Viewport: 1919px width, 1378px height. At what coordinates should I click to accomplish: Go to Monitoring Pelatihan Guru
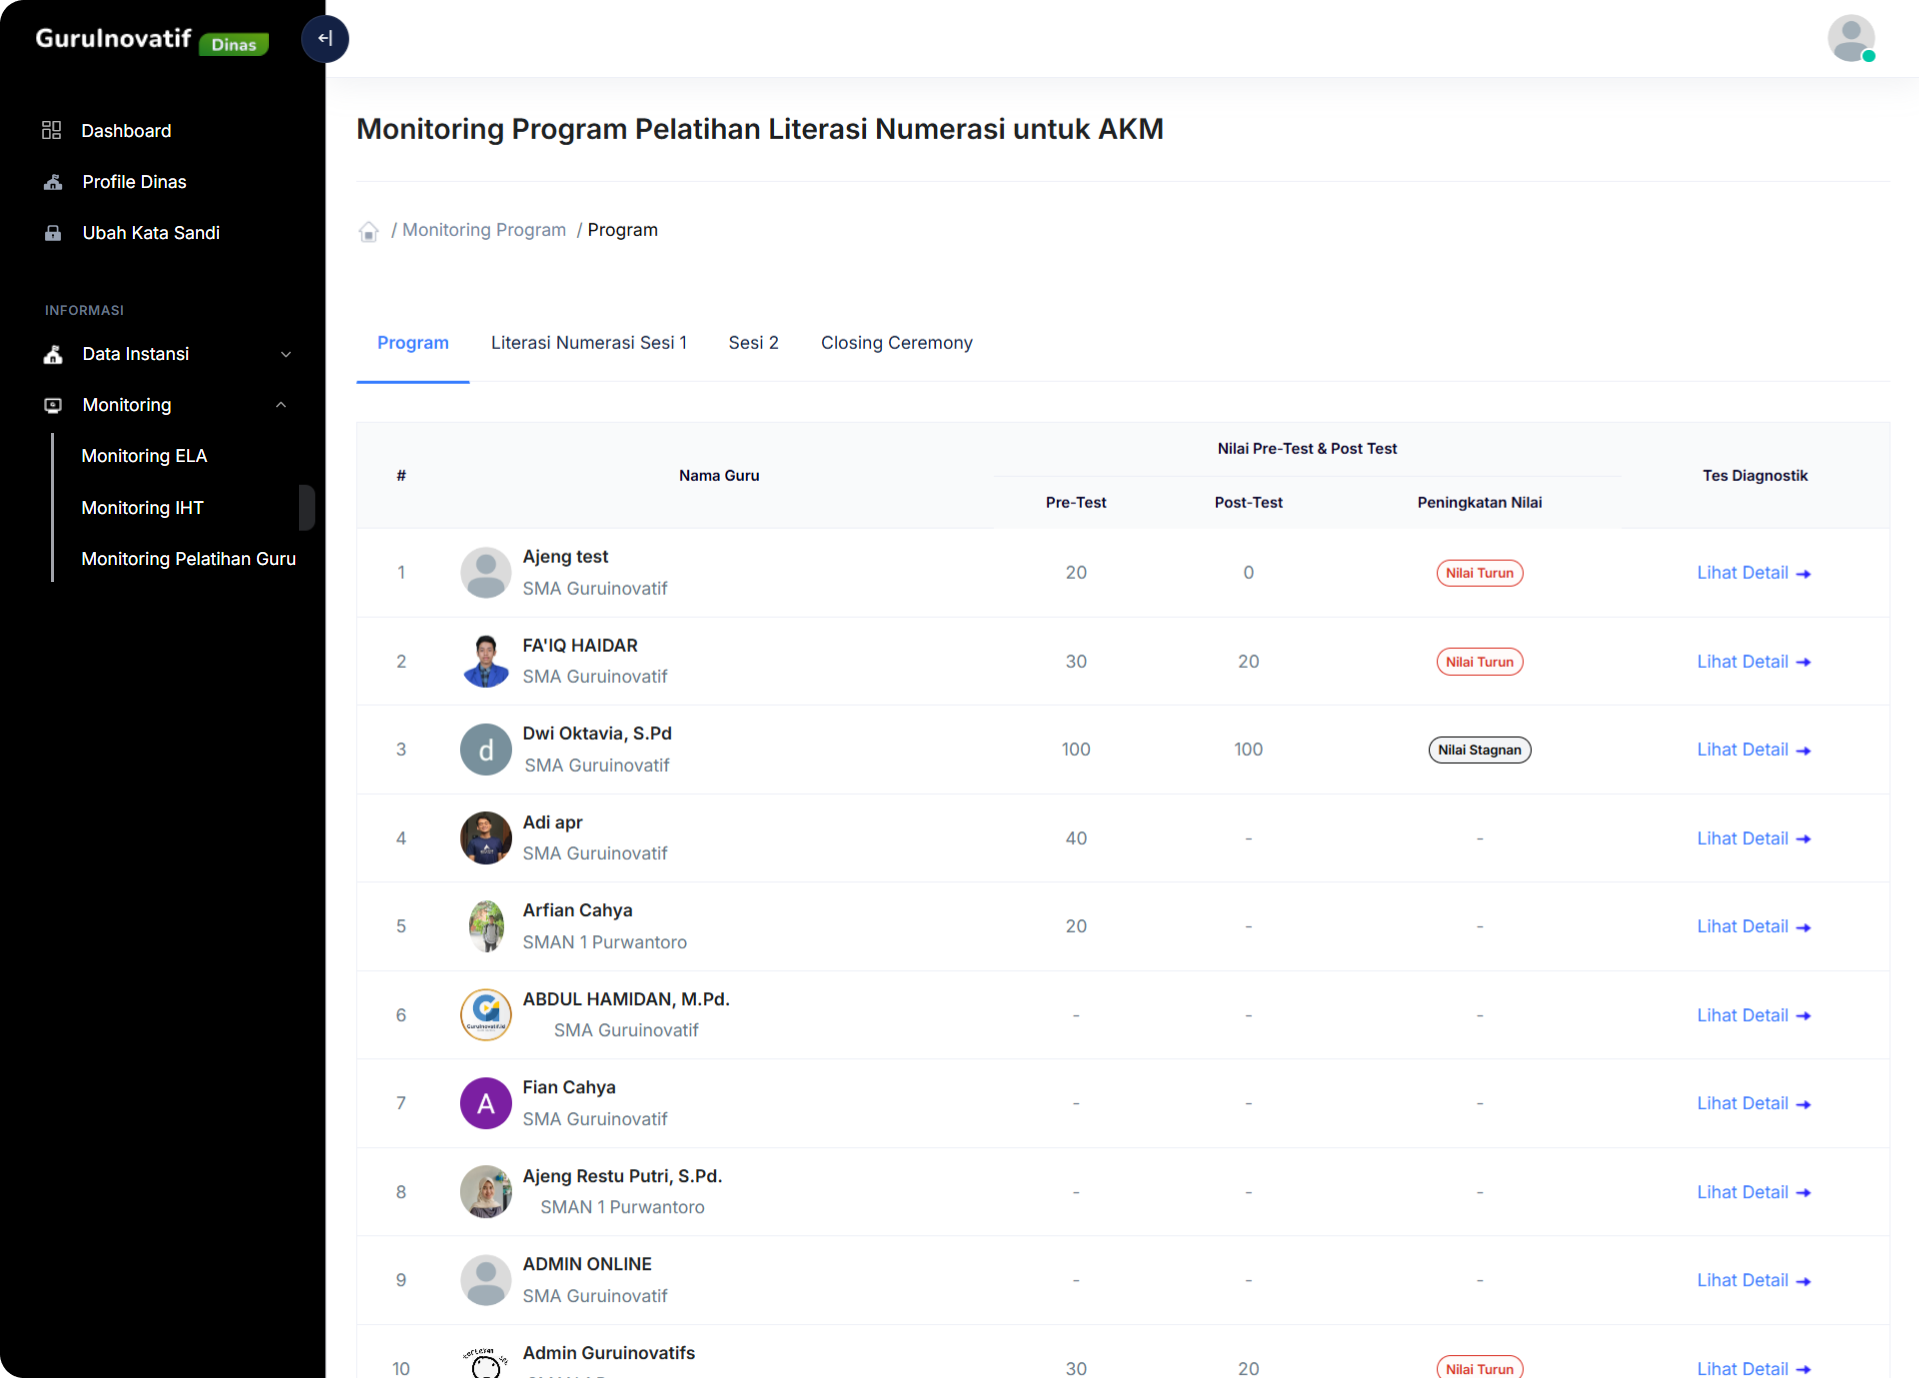(x=188, y=559)
